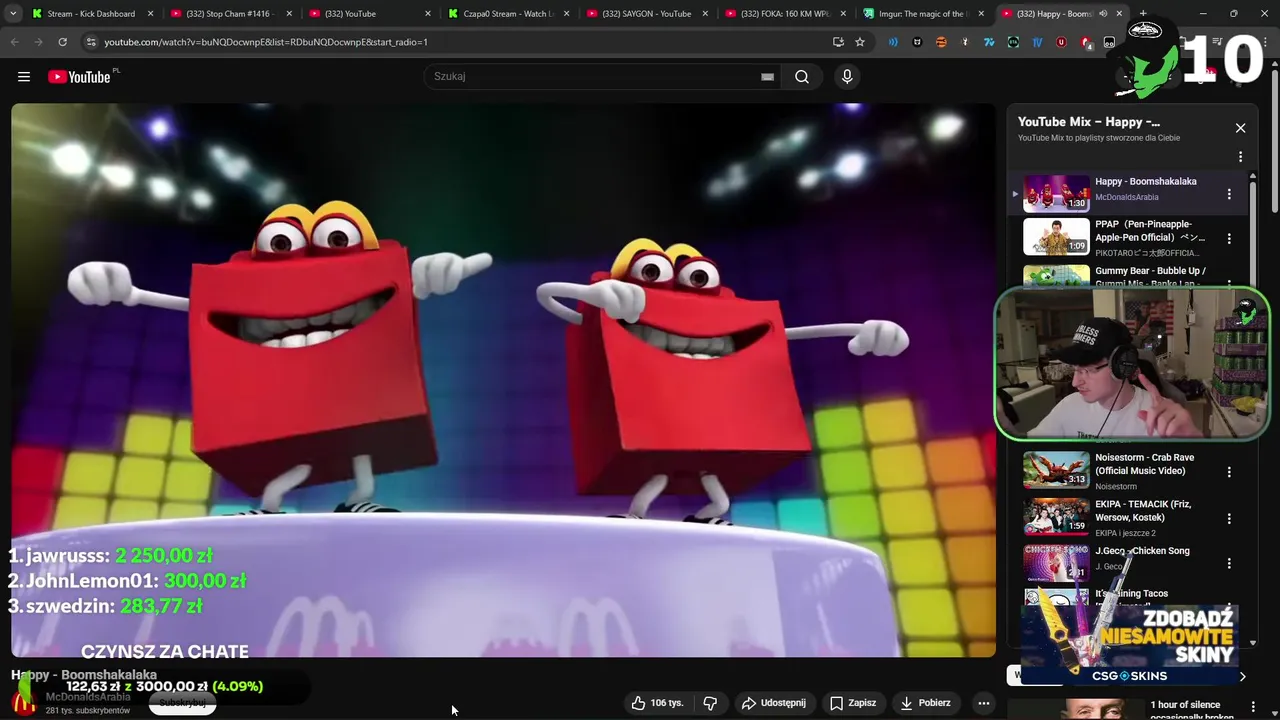1280x720 pixels.
Task: Reload the current page
Action: (62, 42)
